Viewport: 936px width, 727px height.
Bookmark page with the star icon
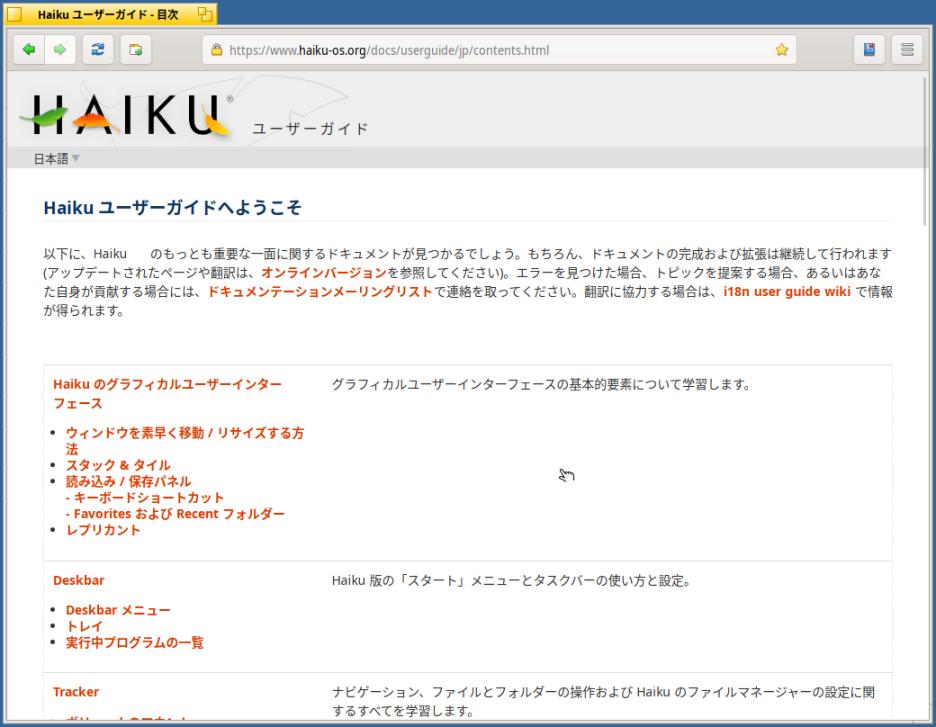coord(781,50)
